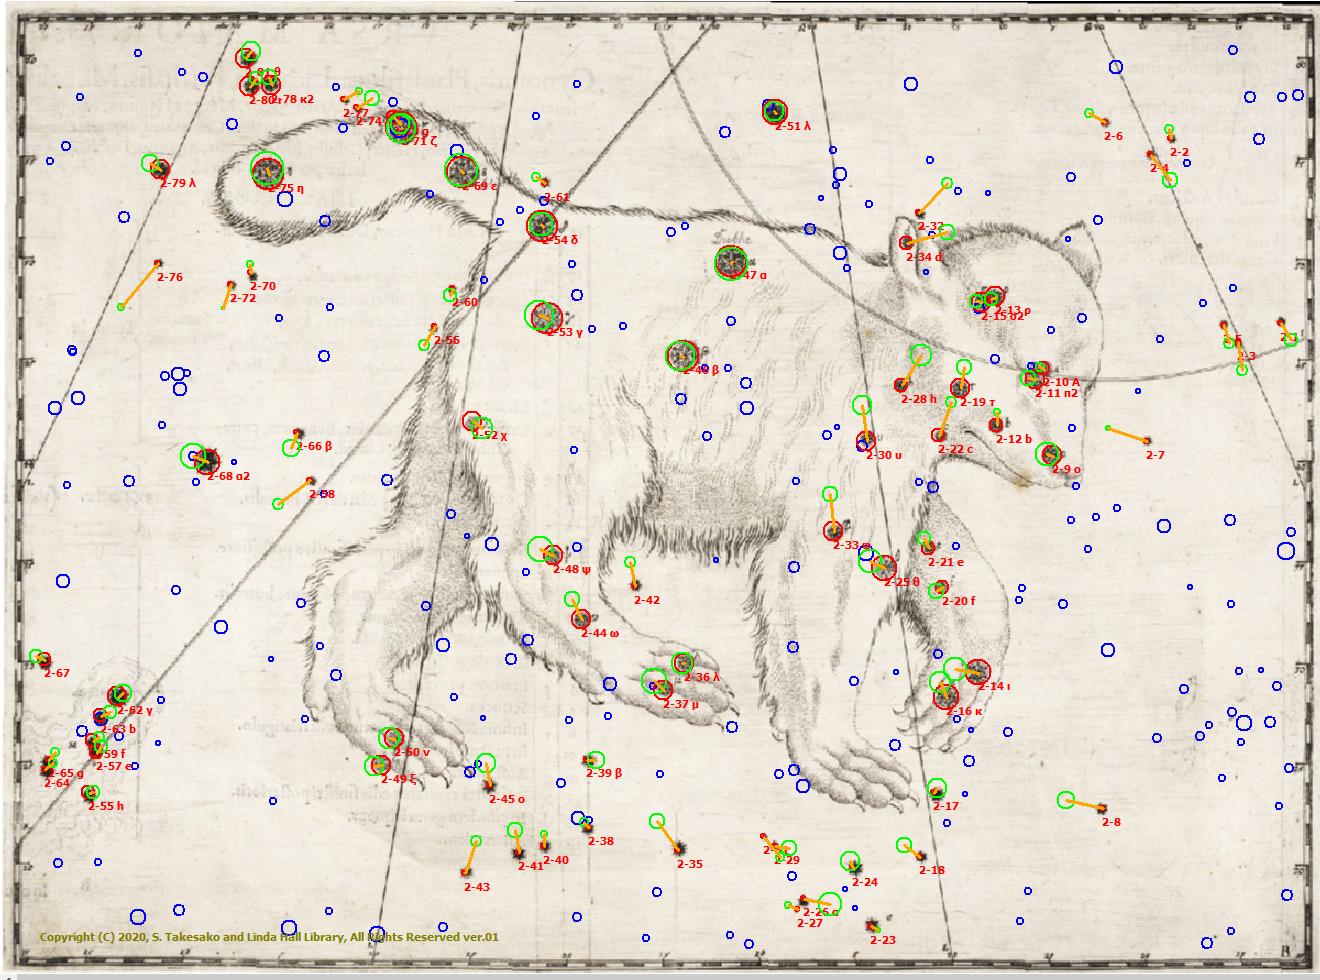Click the "2-56" star label

(x=446, y=340)
